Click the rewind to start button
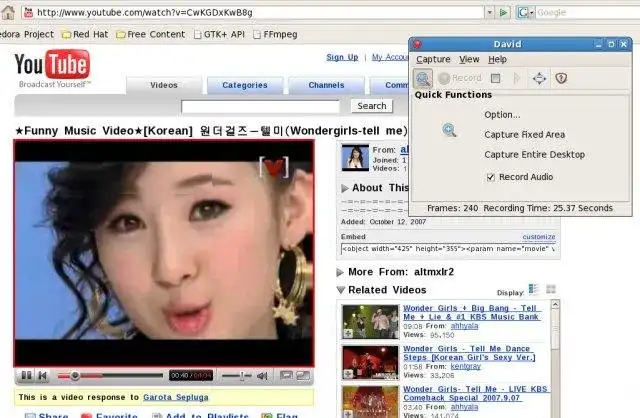Viewport: 640px width, 418px height. pos(42,376)
